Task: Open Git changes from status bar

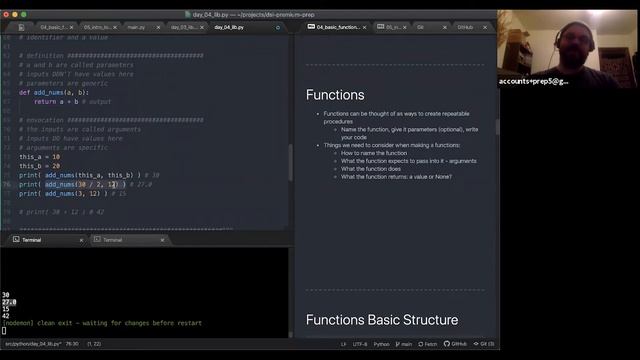Action: tap(484, 344)
